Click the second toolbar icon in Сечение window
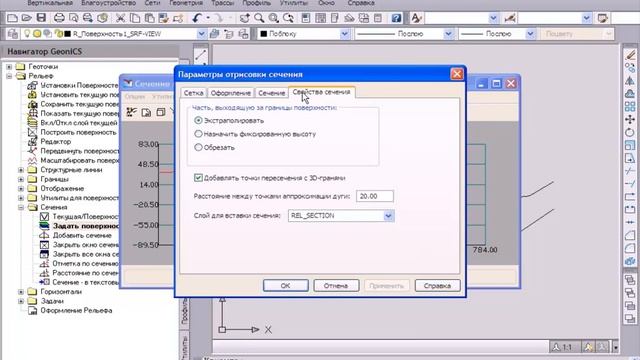 tap(146, 112)
